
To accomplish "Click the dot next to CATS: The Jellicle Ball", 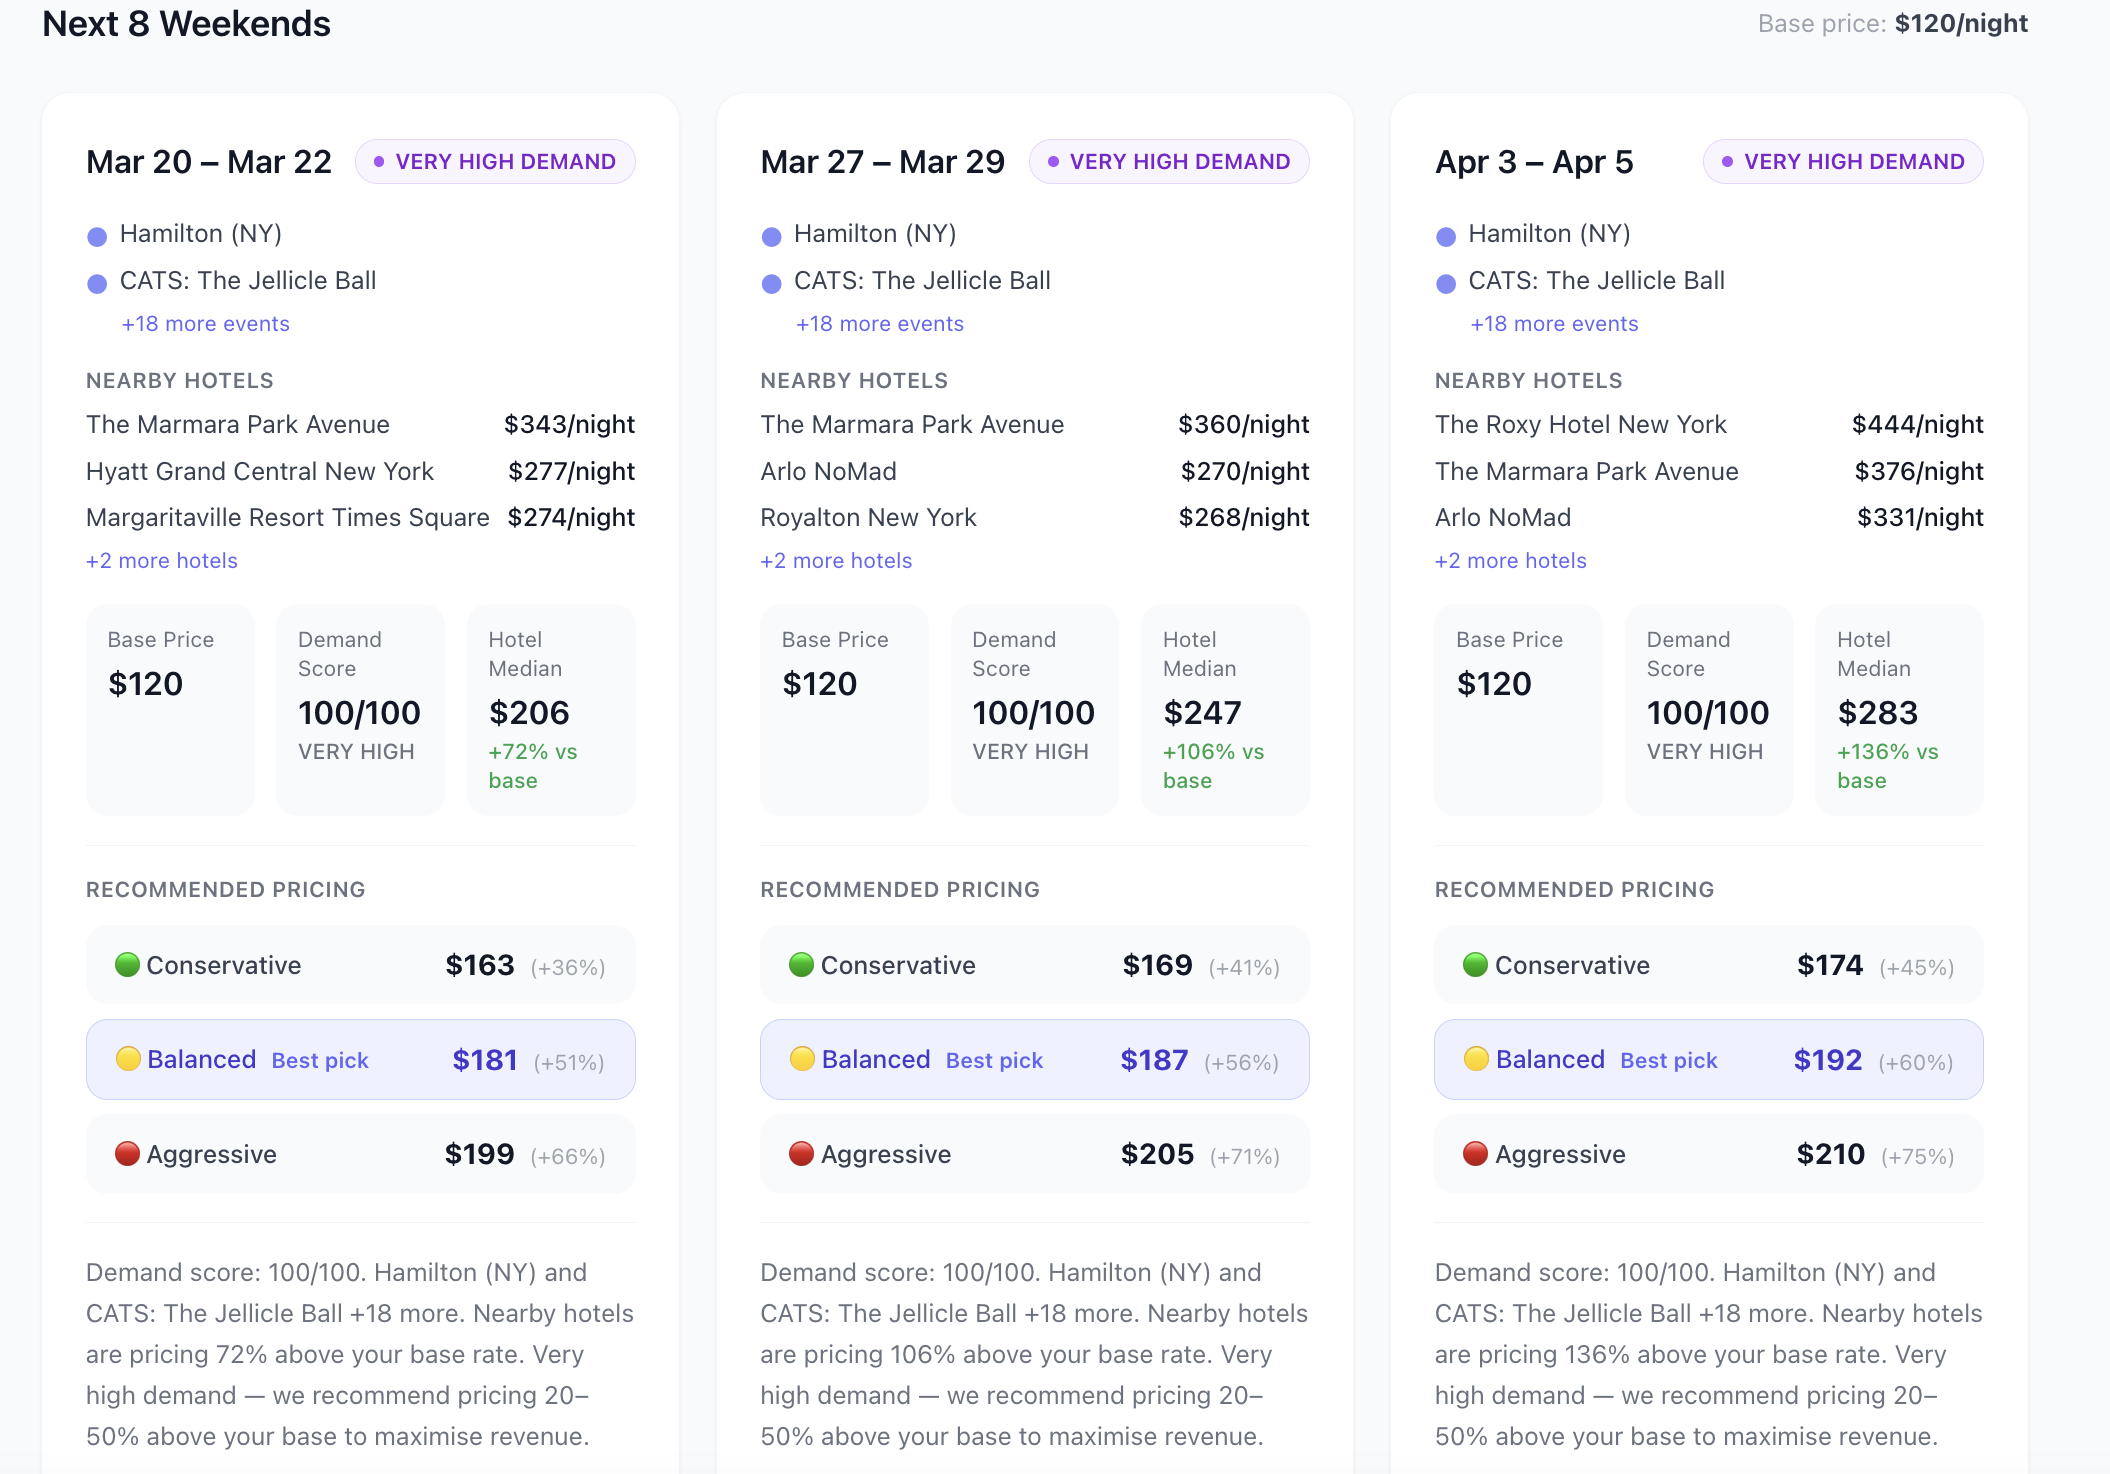I will pyautogui.click(x=96, y=282).
